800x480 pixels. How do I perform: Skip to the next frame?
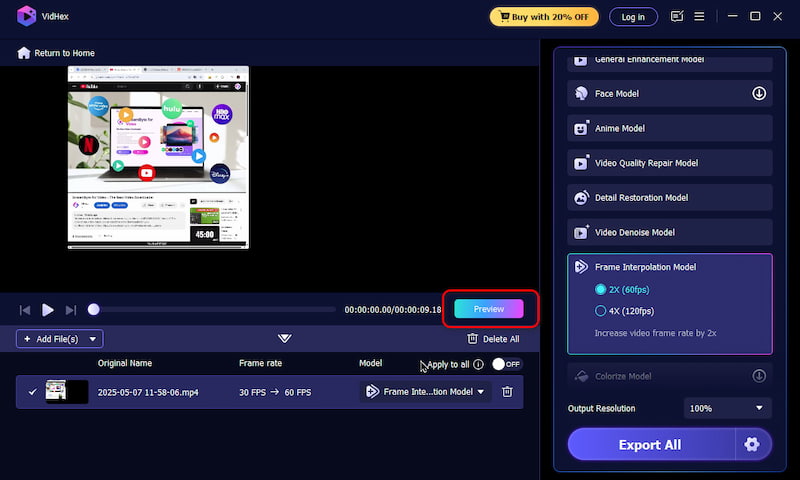[70, 310]
